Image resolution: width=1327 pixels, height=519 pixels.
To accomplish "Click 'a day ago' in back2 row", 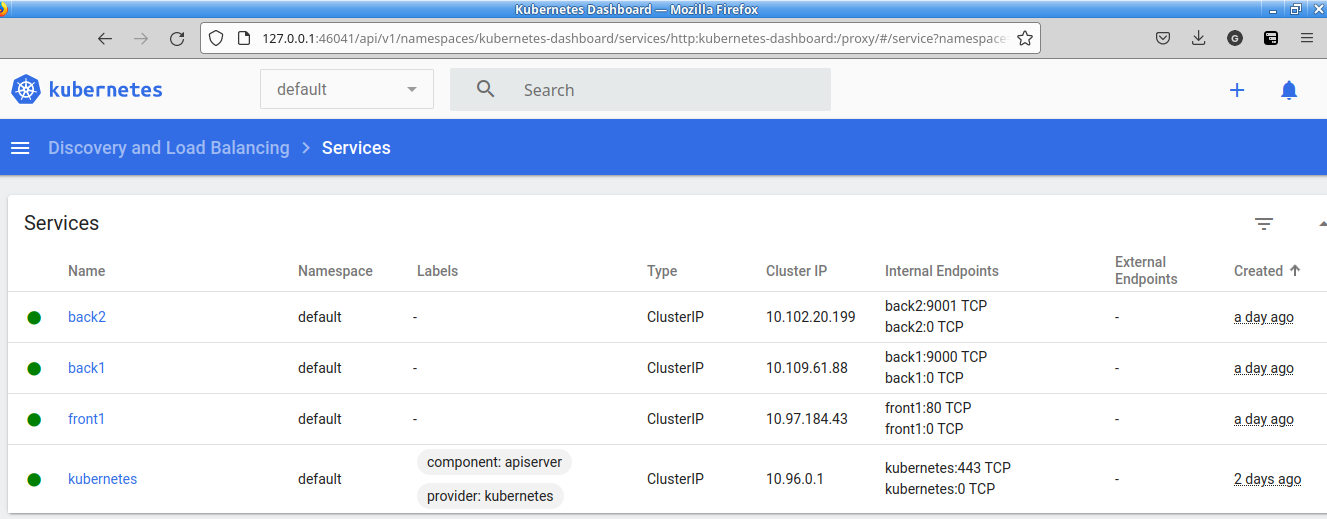I will click(1264, 317).
